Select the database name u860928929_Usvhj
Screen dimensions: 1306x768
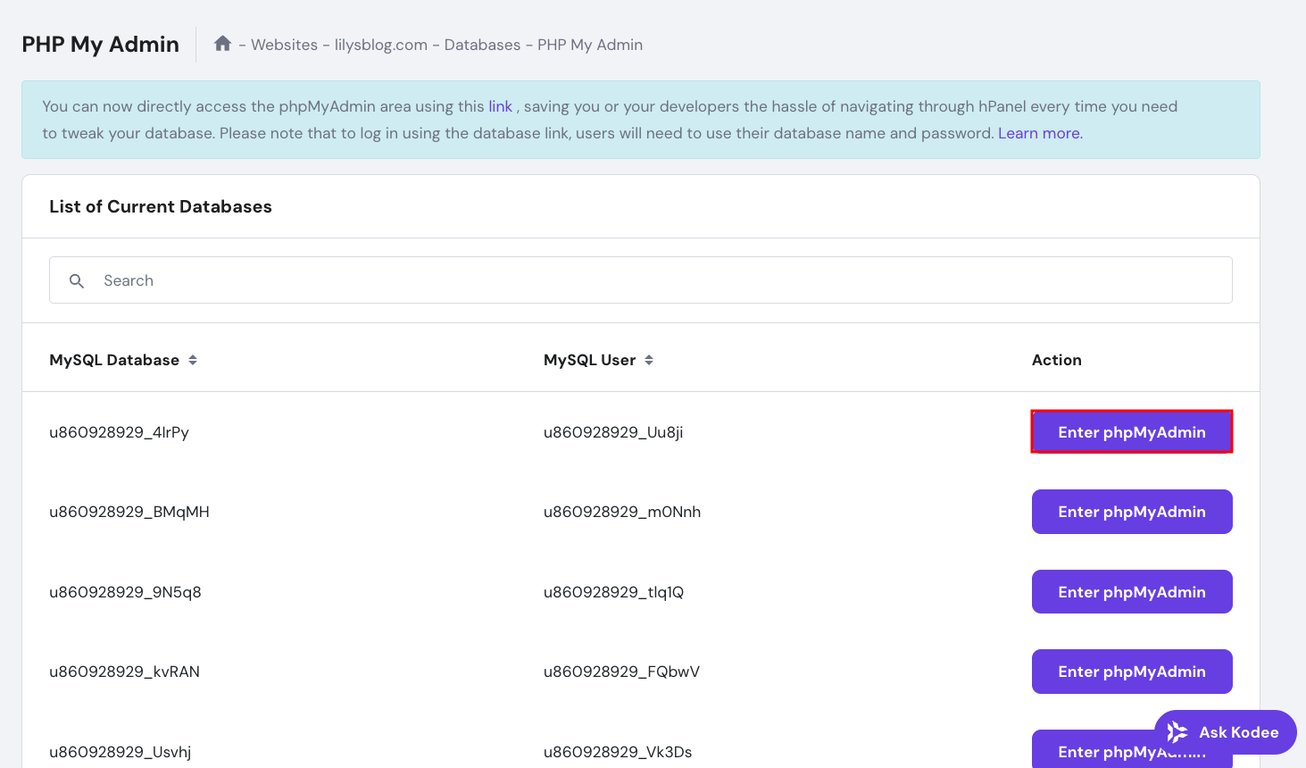click(119, 751)
